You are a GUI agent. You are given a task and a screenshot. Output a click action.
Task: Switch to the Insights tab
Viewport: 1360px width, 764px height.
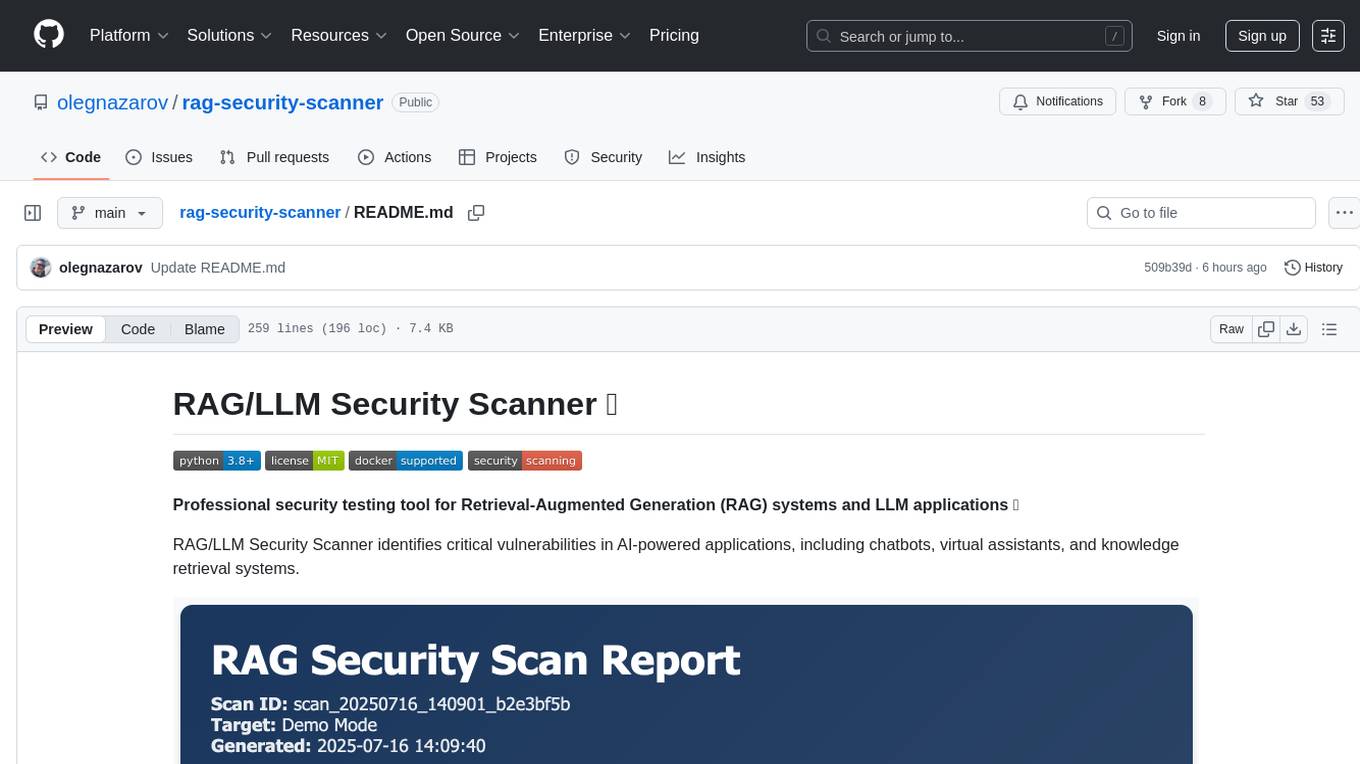point(707,157)
